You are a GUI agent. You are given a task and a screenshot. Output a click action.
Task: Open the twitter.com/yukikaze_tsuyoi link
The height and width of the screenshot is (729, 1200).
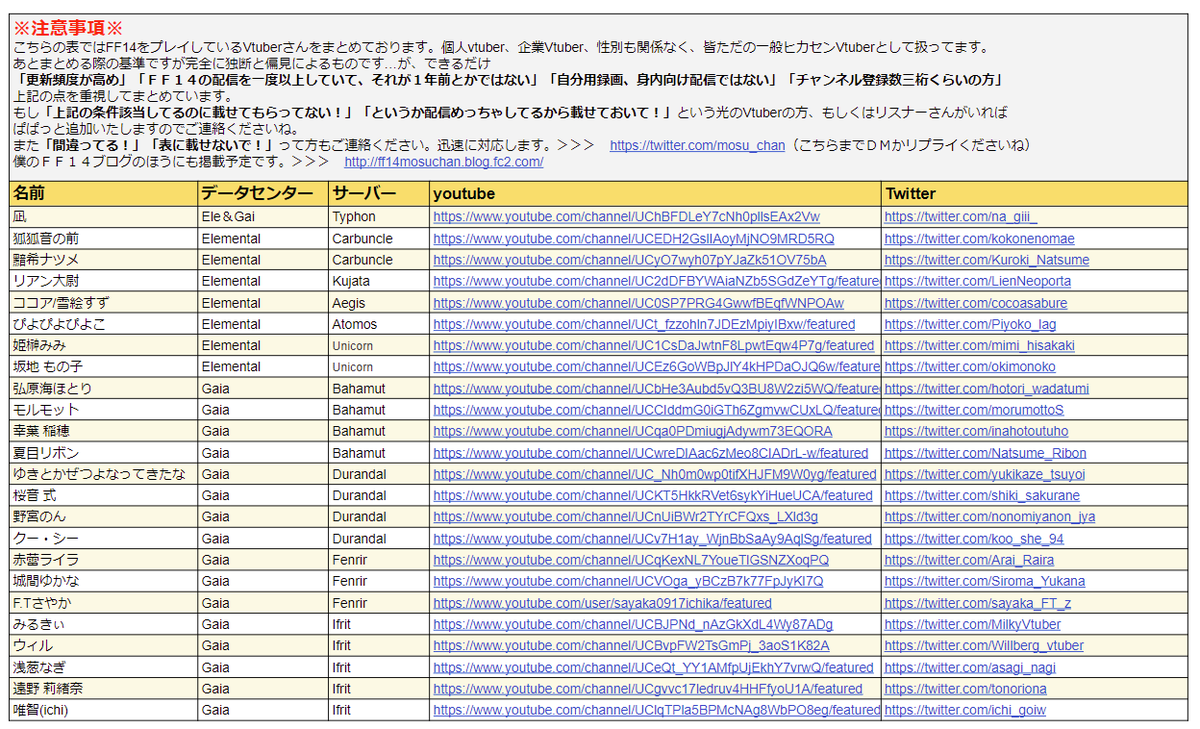[x=985, y=474]
